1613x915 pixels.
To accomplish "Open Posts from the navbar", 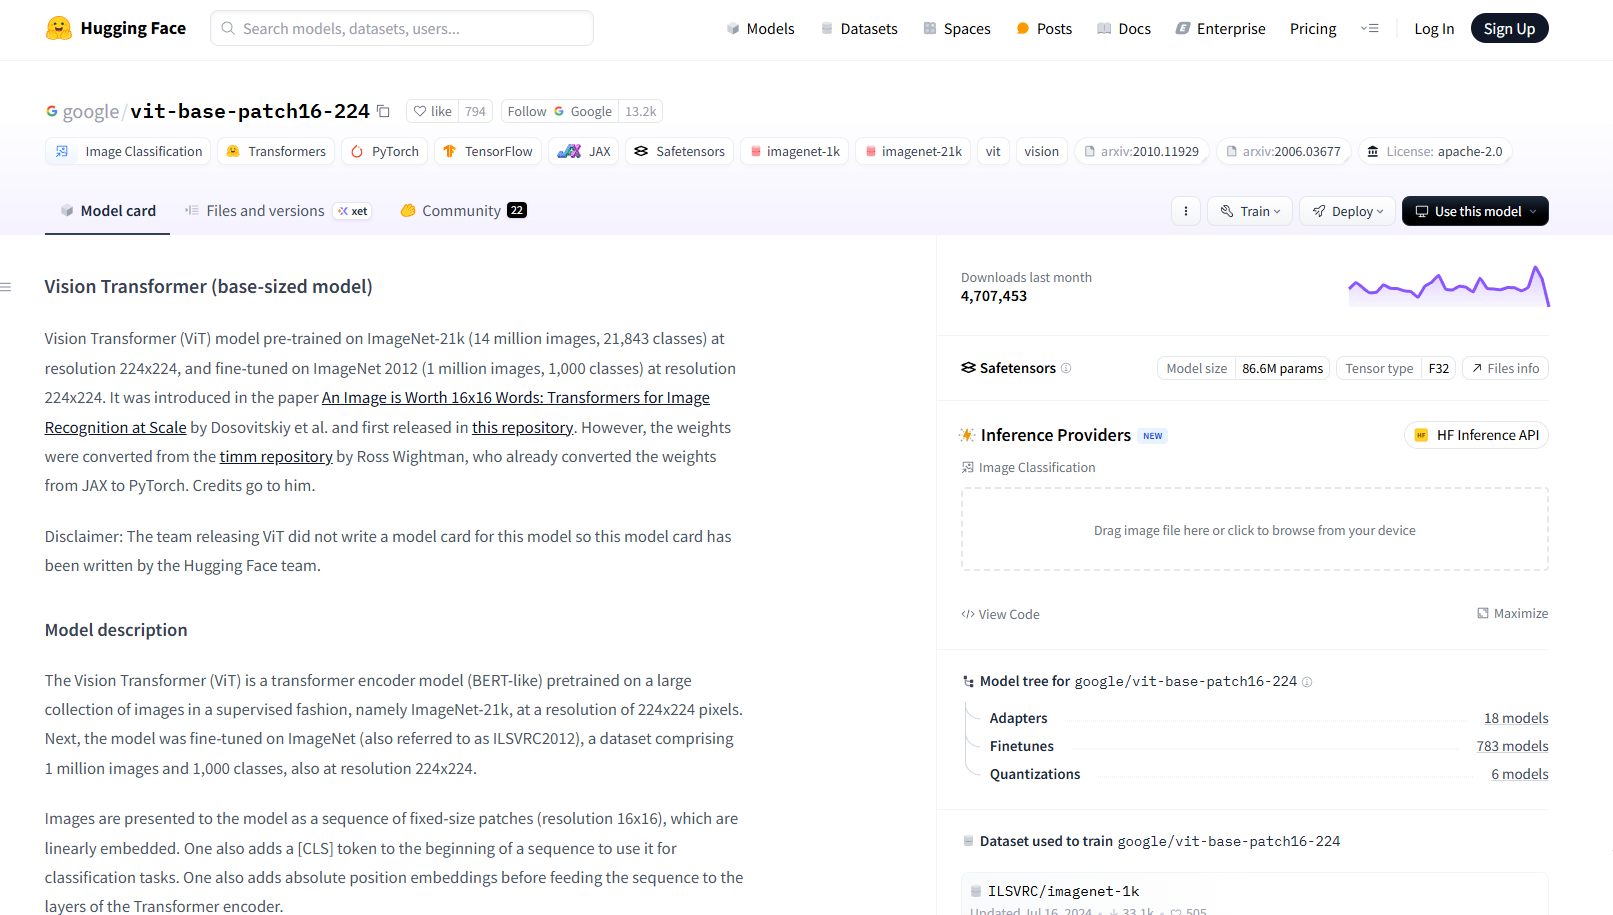I will pos(1044,29).
